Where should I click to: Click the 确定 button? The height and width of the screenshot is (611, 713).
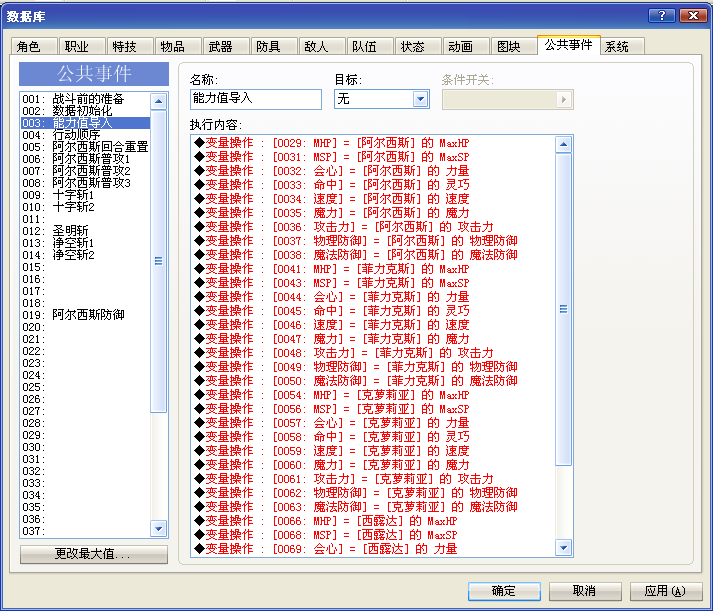pos(504,591)
